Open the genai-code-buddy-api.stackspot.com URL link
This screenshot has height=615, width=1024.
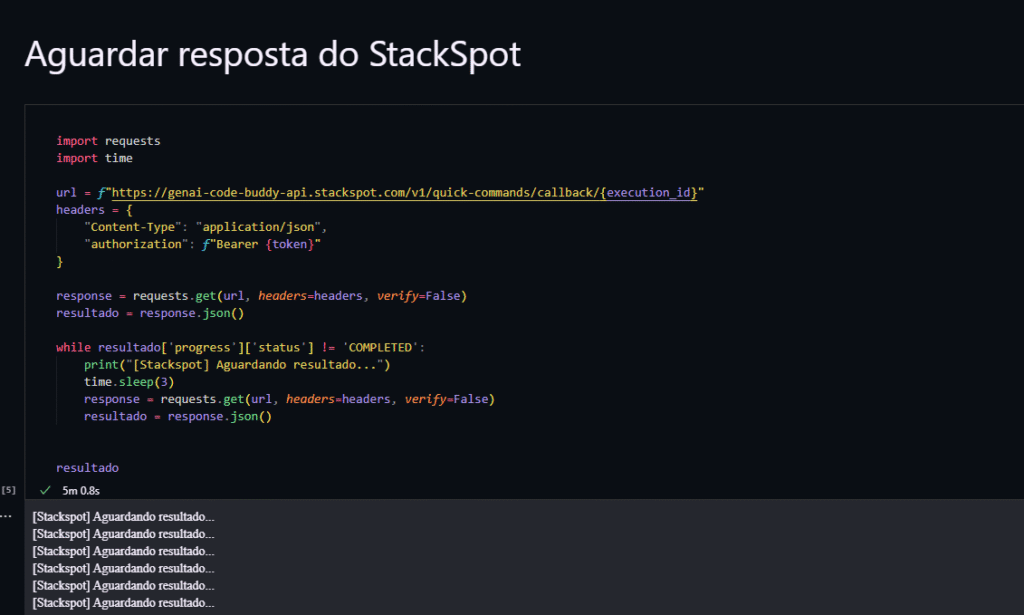click(x=404, y=193)
